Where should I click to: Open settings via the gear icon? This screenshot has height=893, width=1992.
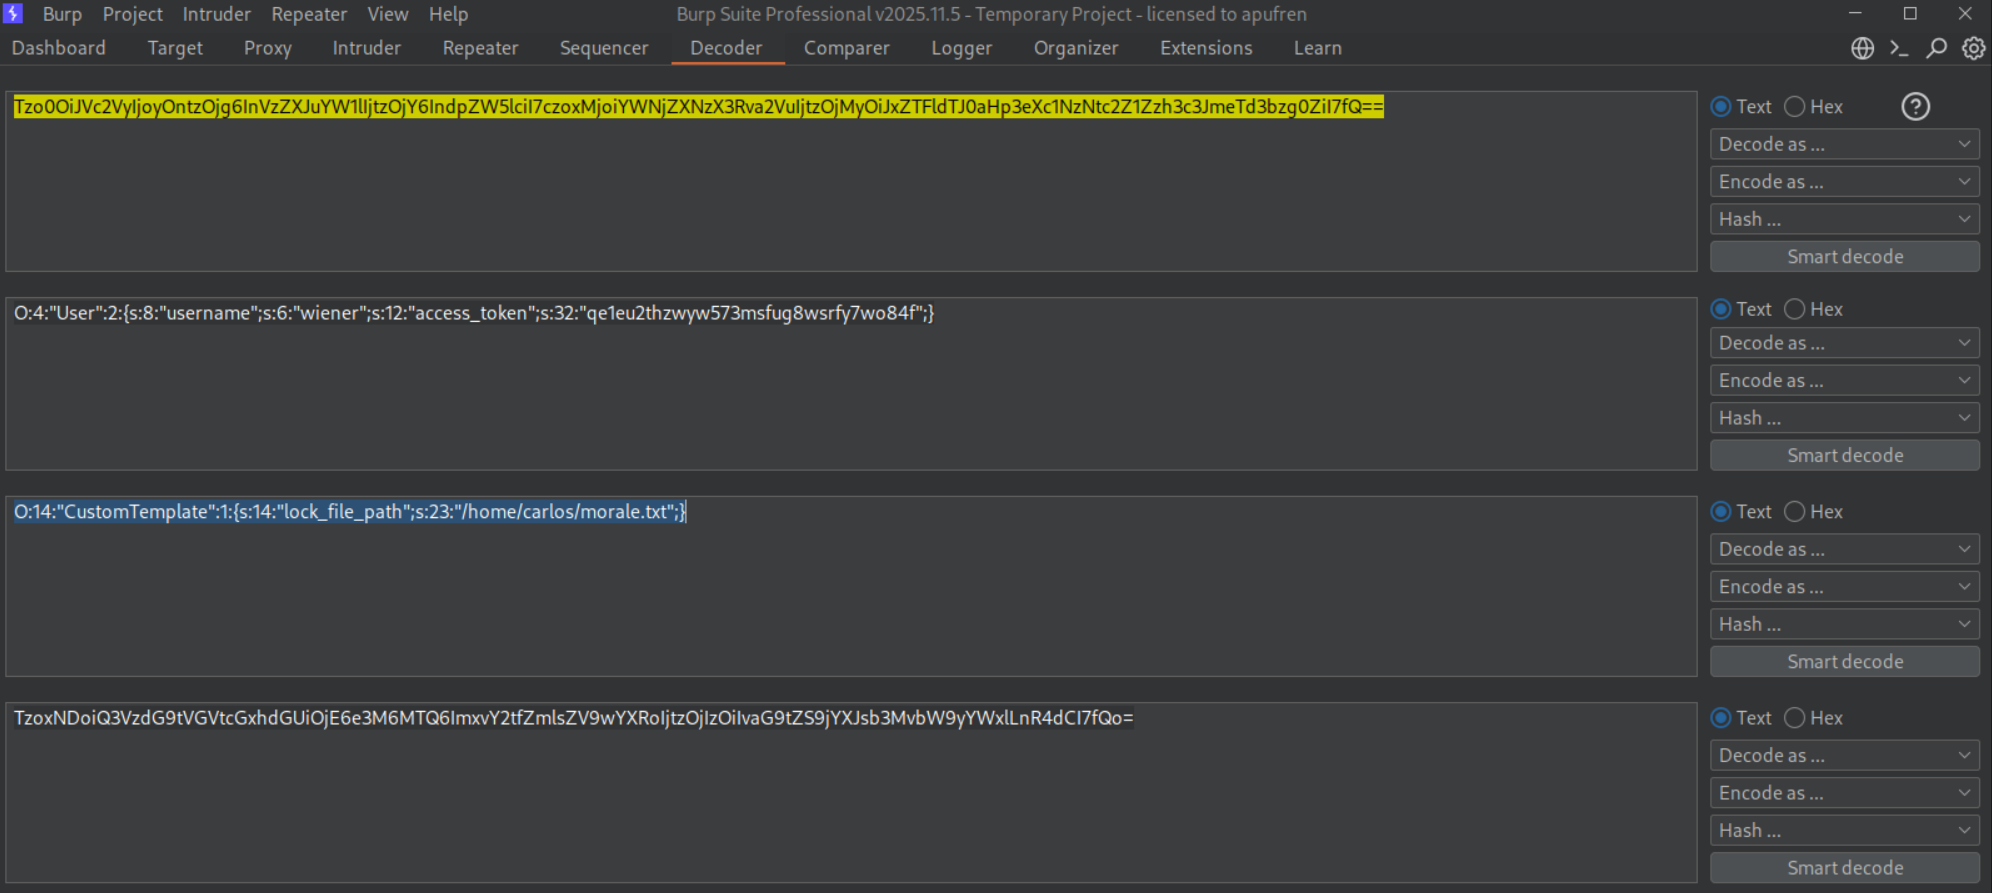(x=1973, y=48)
